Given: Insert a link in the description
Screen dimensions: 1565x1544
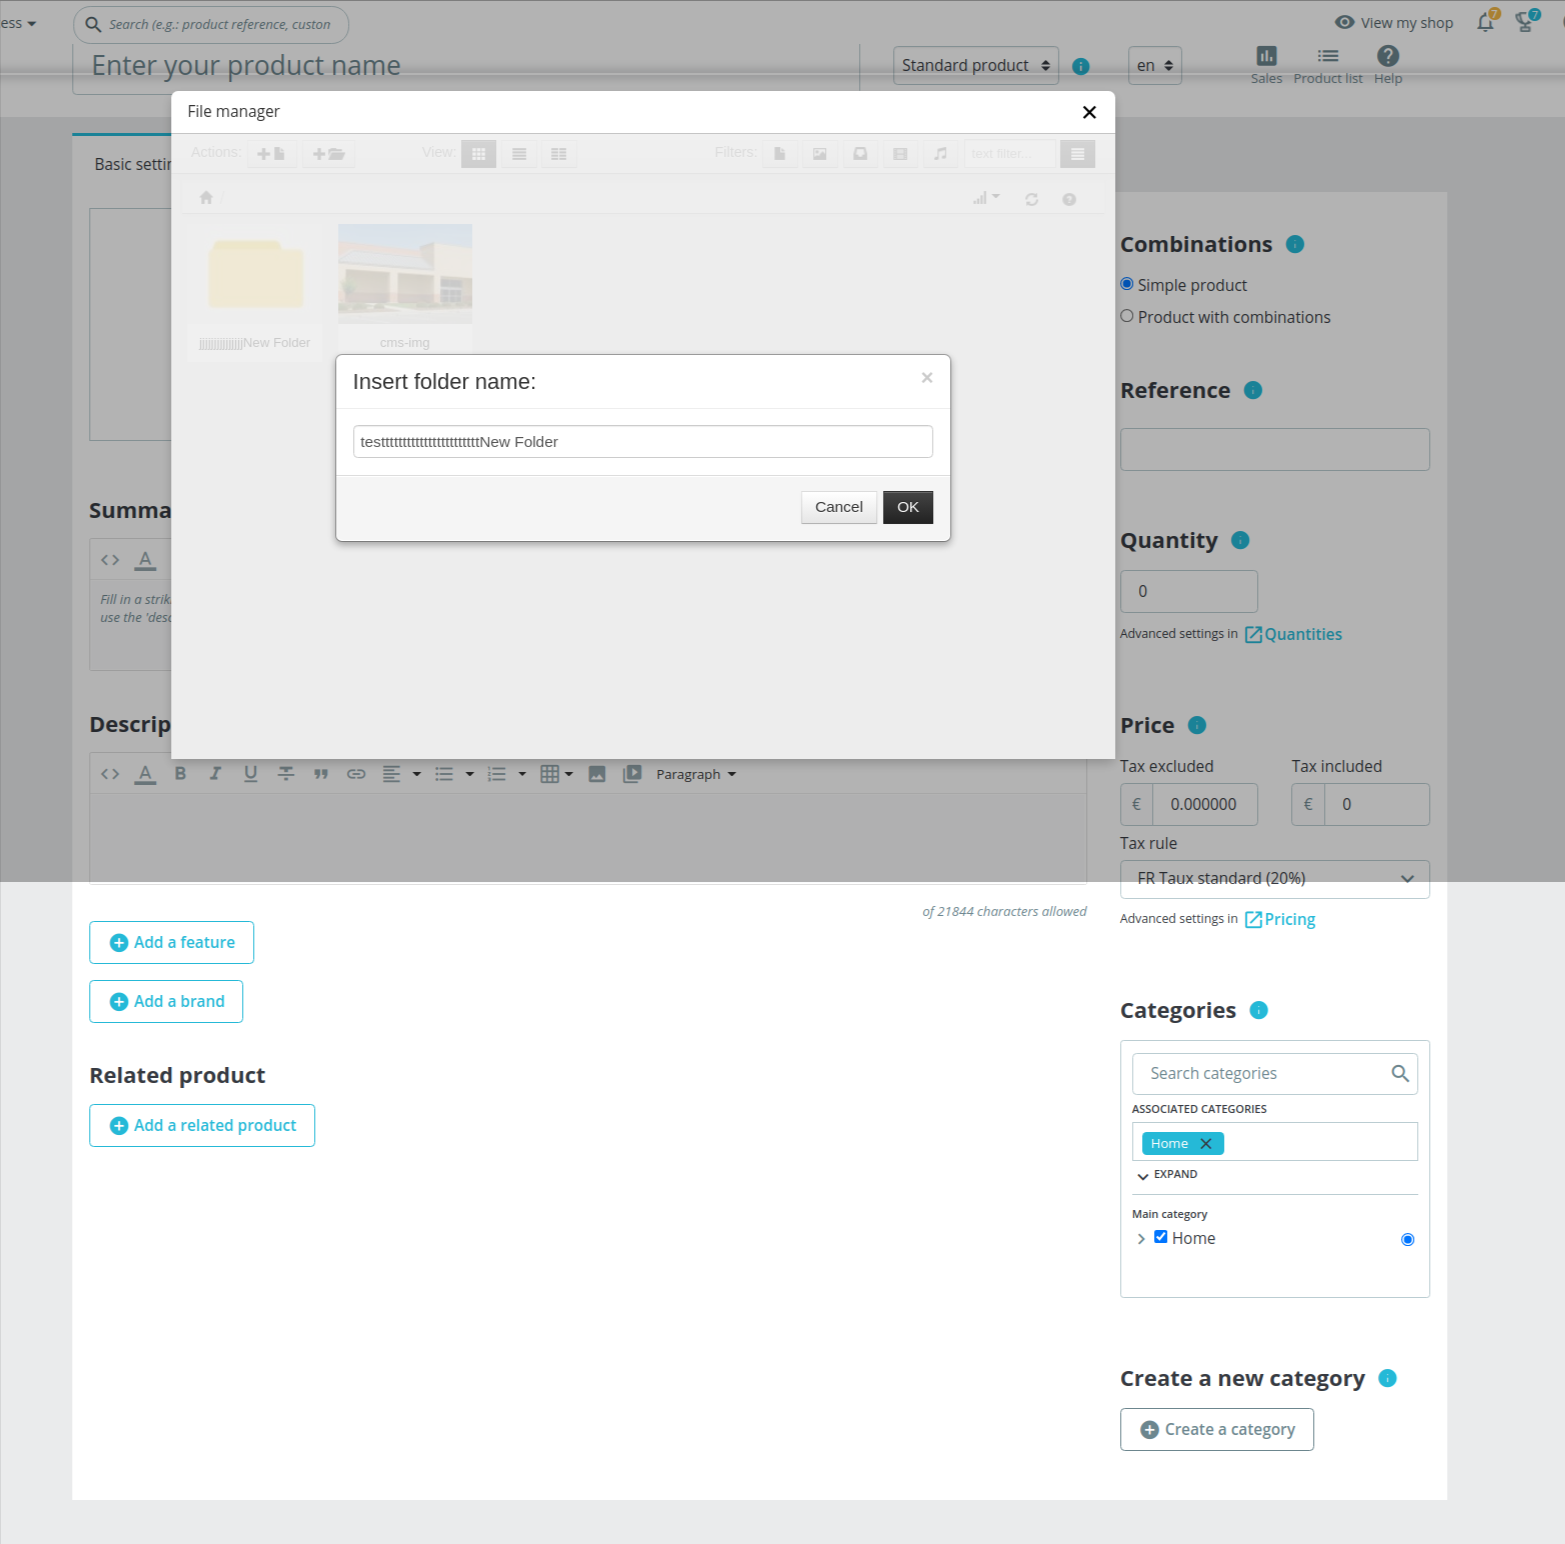Looking at the screenshot, I should pos(356,773).
